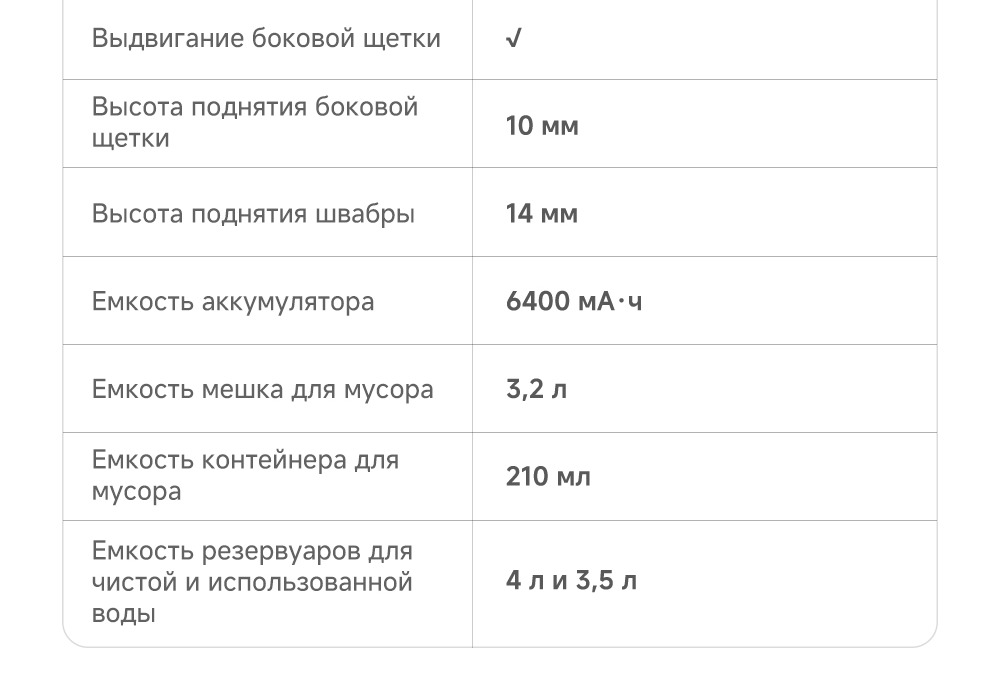
Task: Click the "6400" battery capacity number
Action: (x=538, y=302)
